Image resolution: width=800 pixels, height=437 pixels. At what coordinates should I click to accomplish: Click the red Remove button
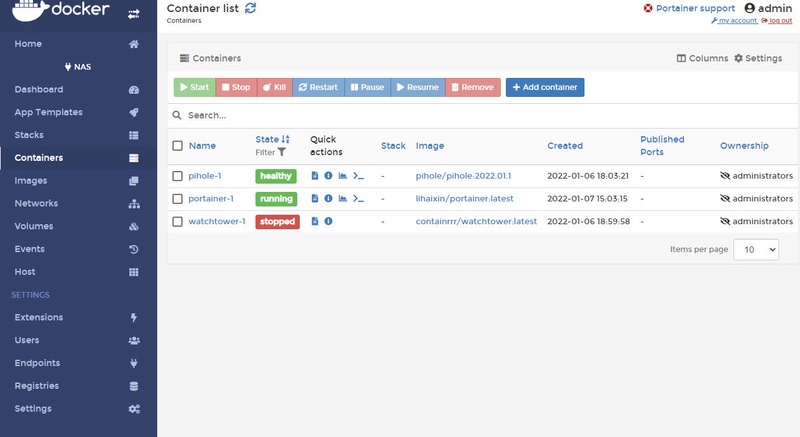pos(473,87)
